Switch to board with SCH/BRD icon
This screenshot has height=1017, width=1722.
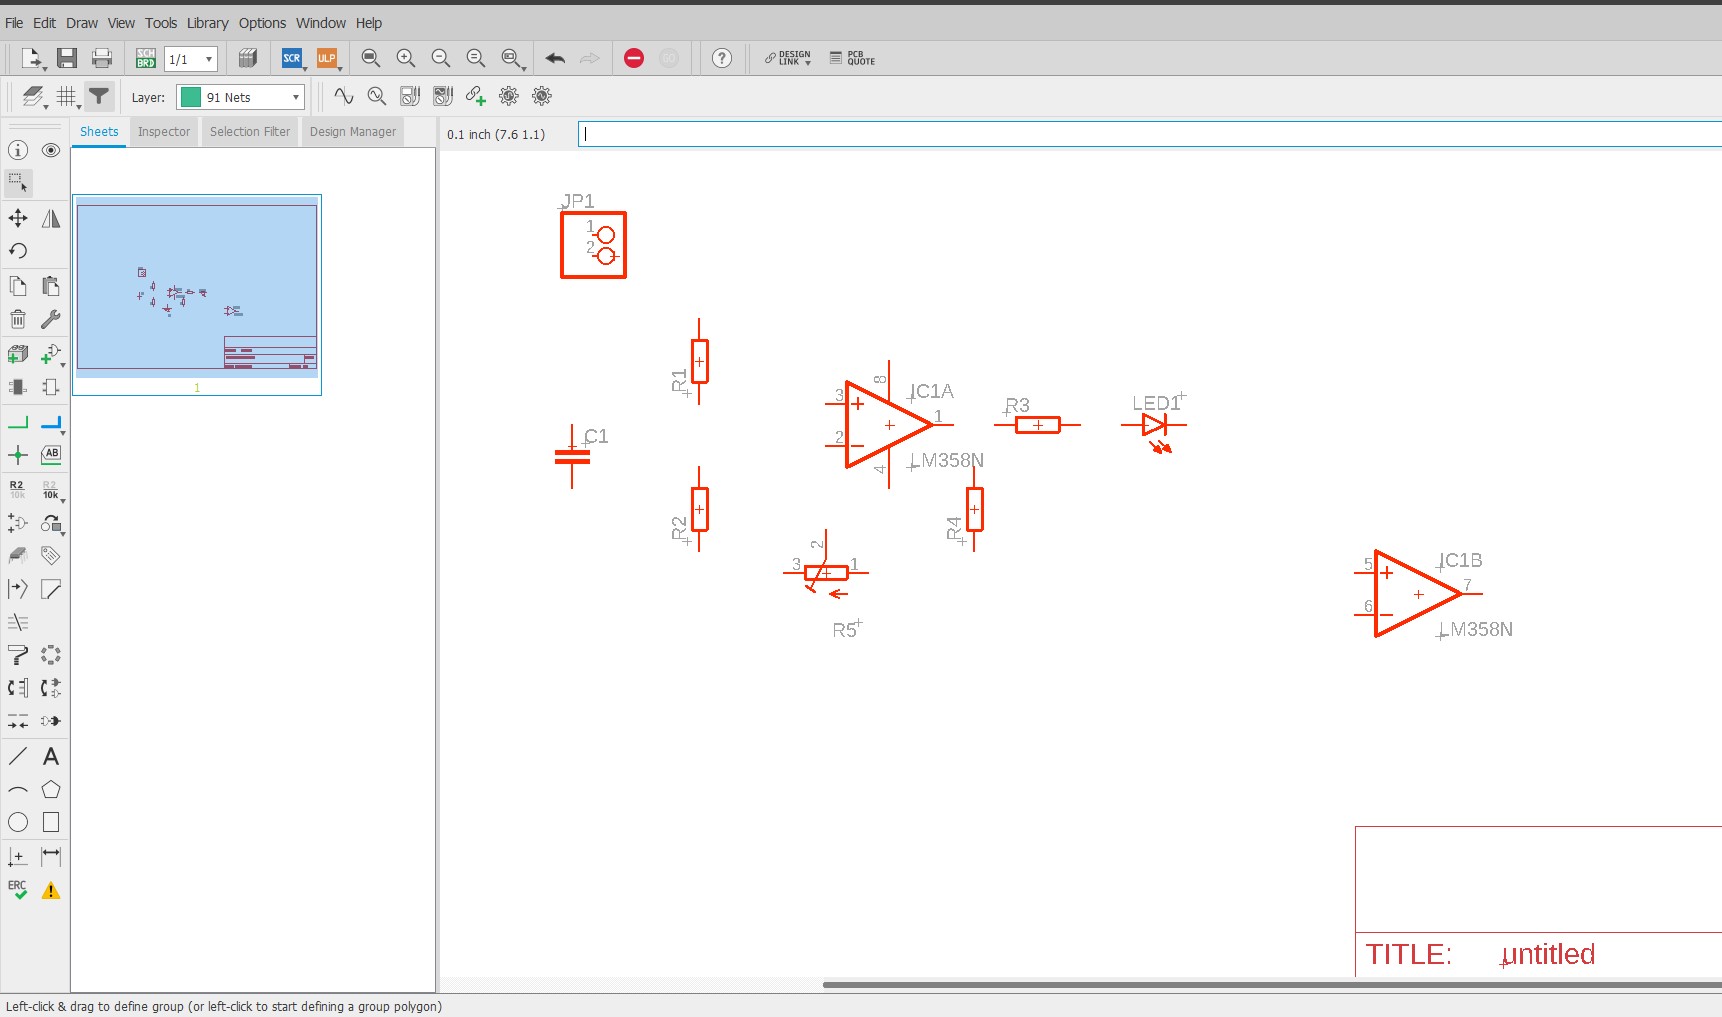(x=146, y=59)
